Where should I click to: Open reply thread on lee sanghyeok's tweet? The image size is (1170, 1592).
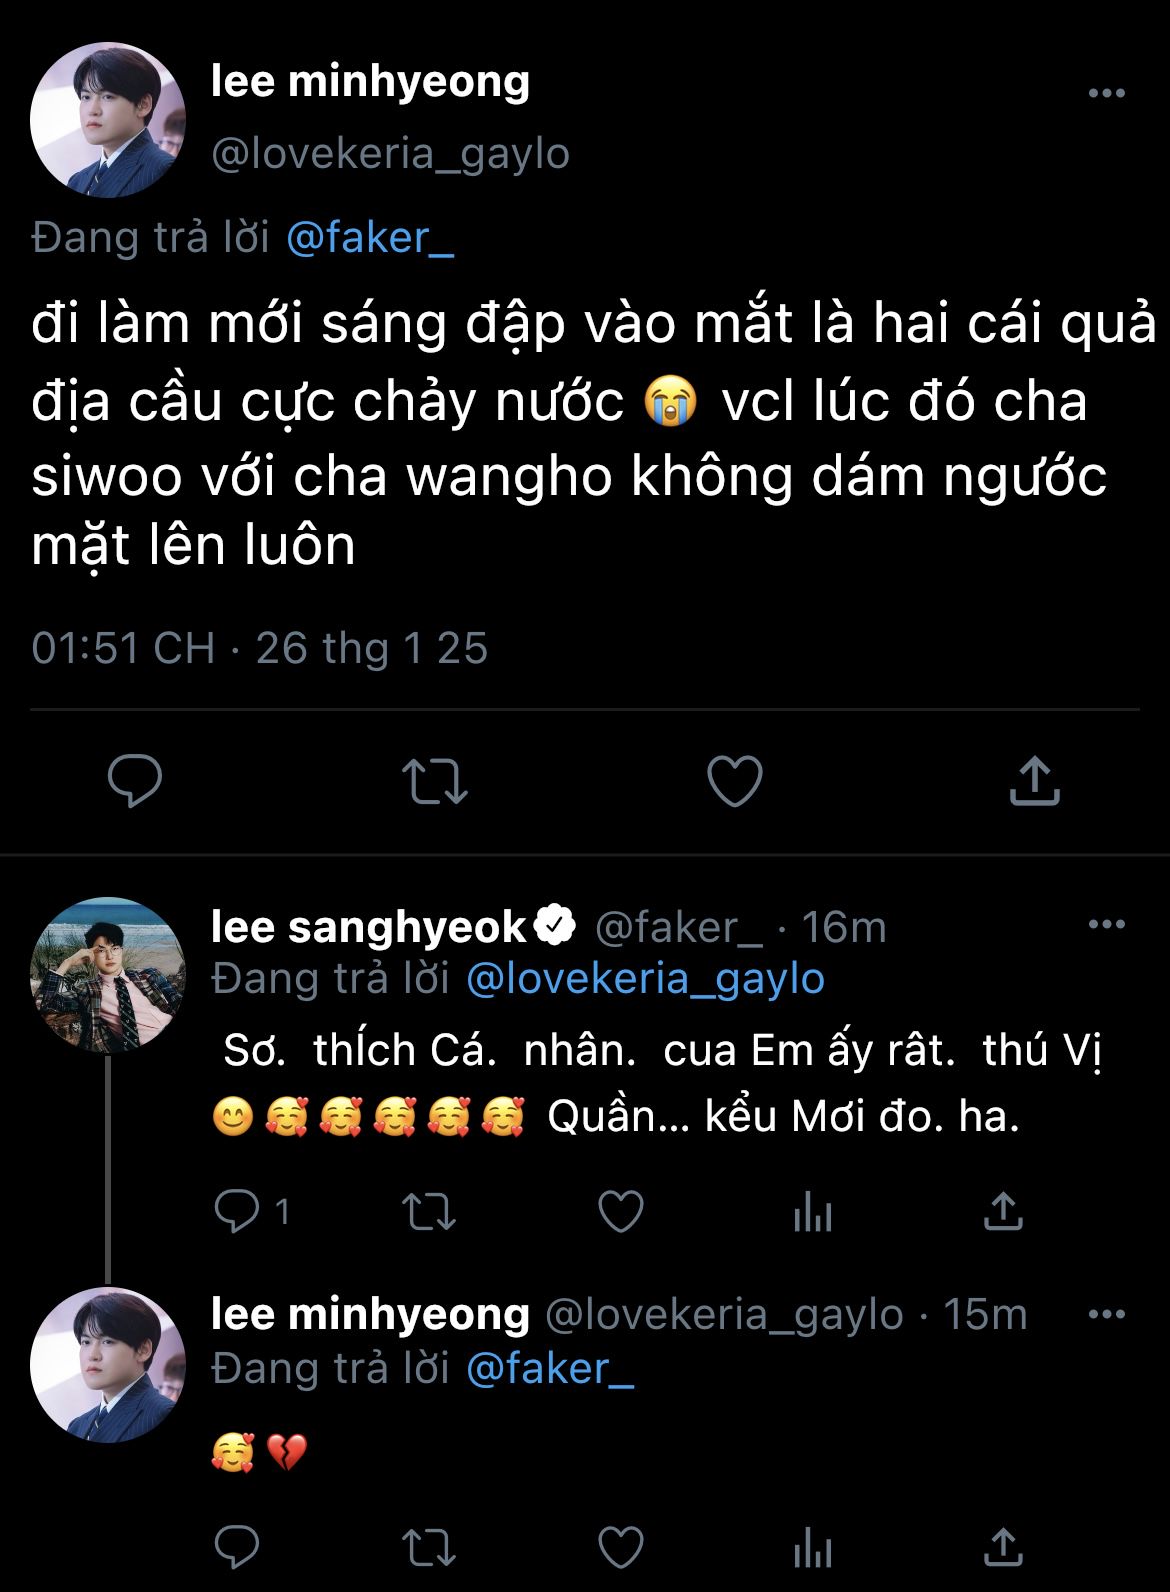coord(237,1212)
